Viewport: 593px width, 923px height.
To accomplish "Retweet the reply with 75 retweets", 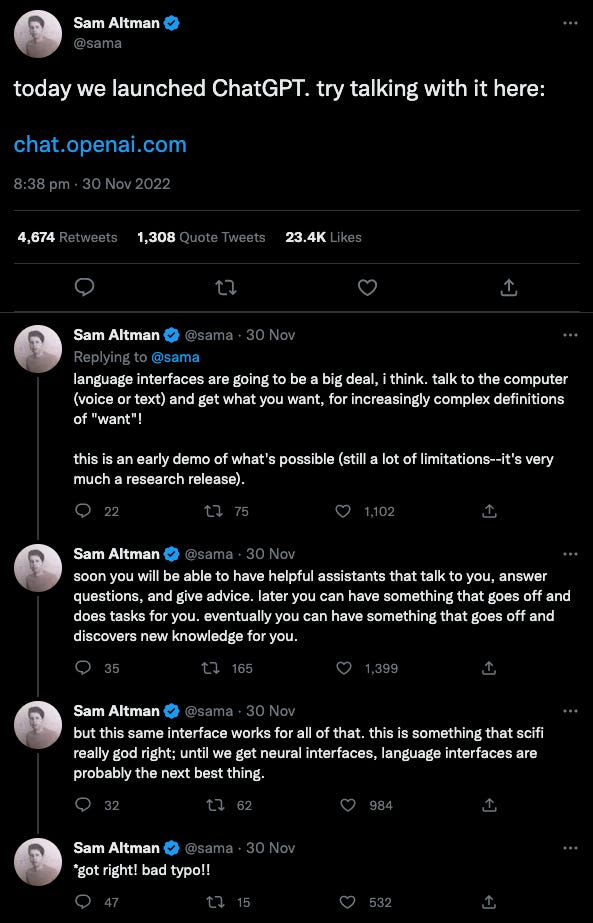I will [x=213, y=511].
